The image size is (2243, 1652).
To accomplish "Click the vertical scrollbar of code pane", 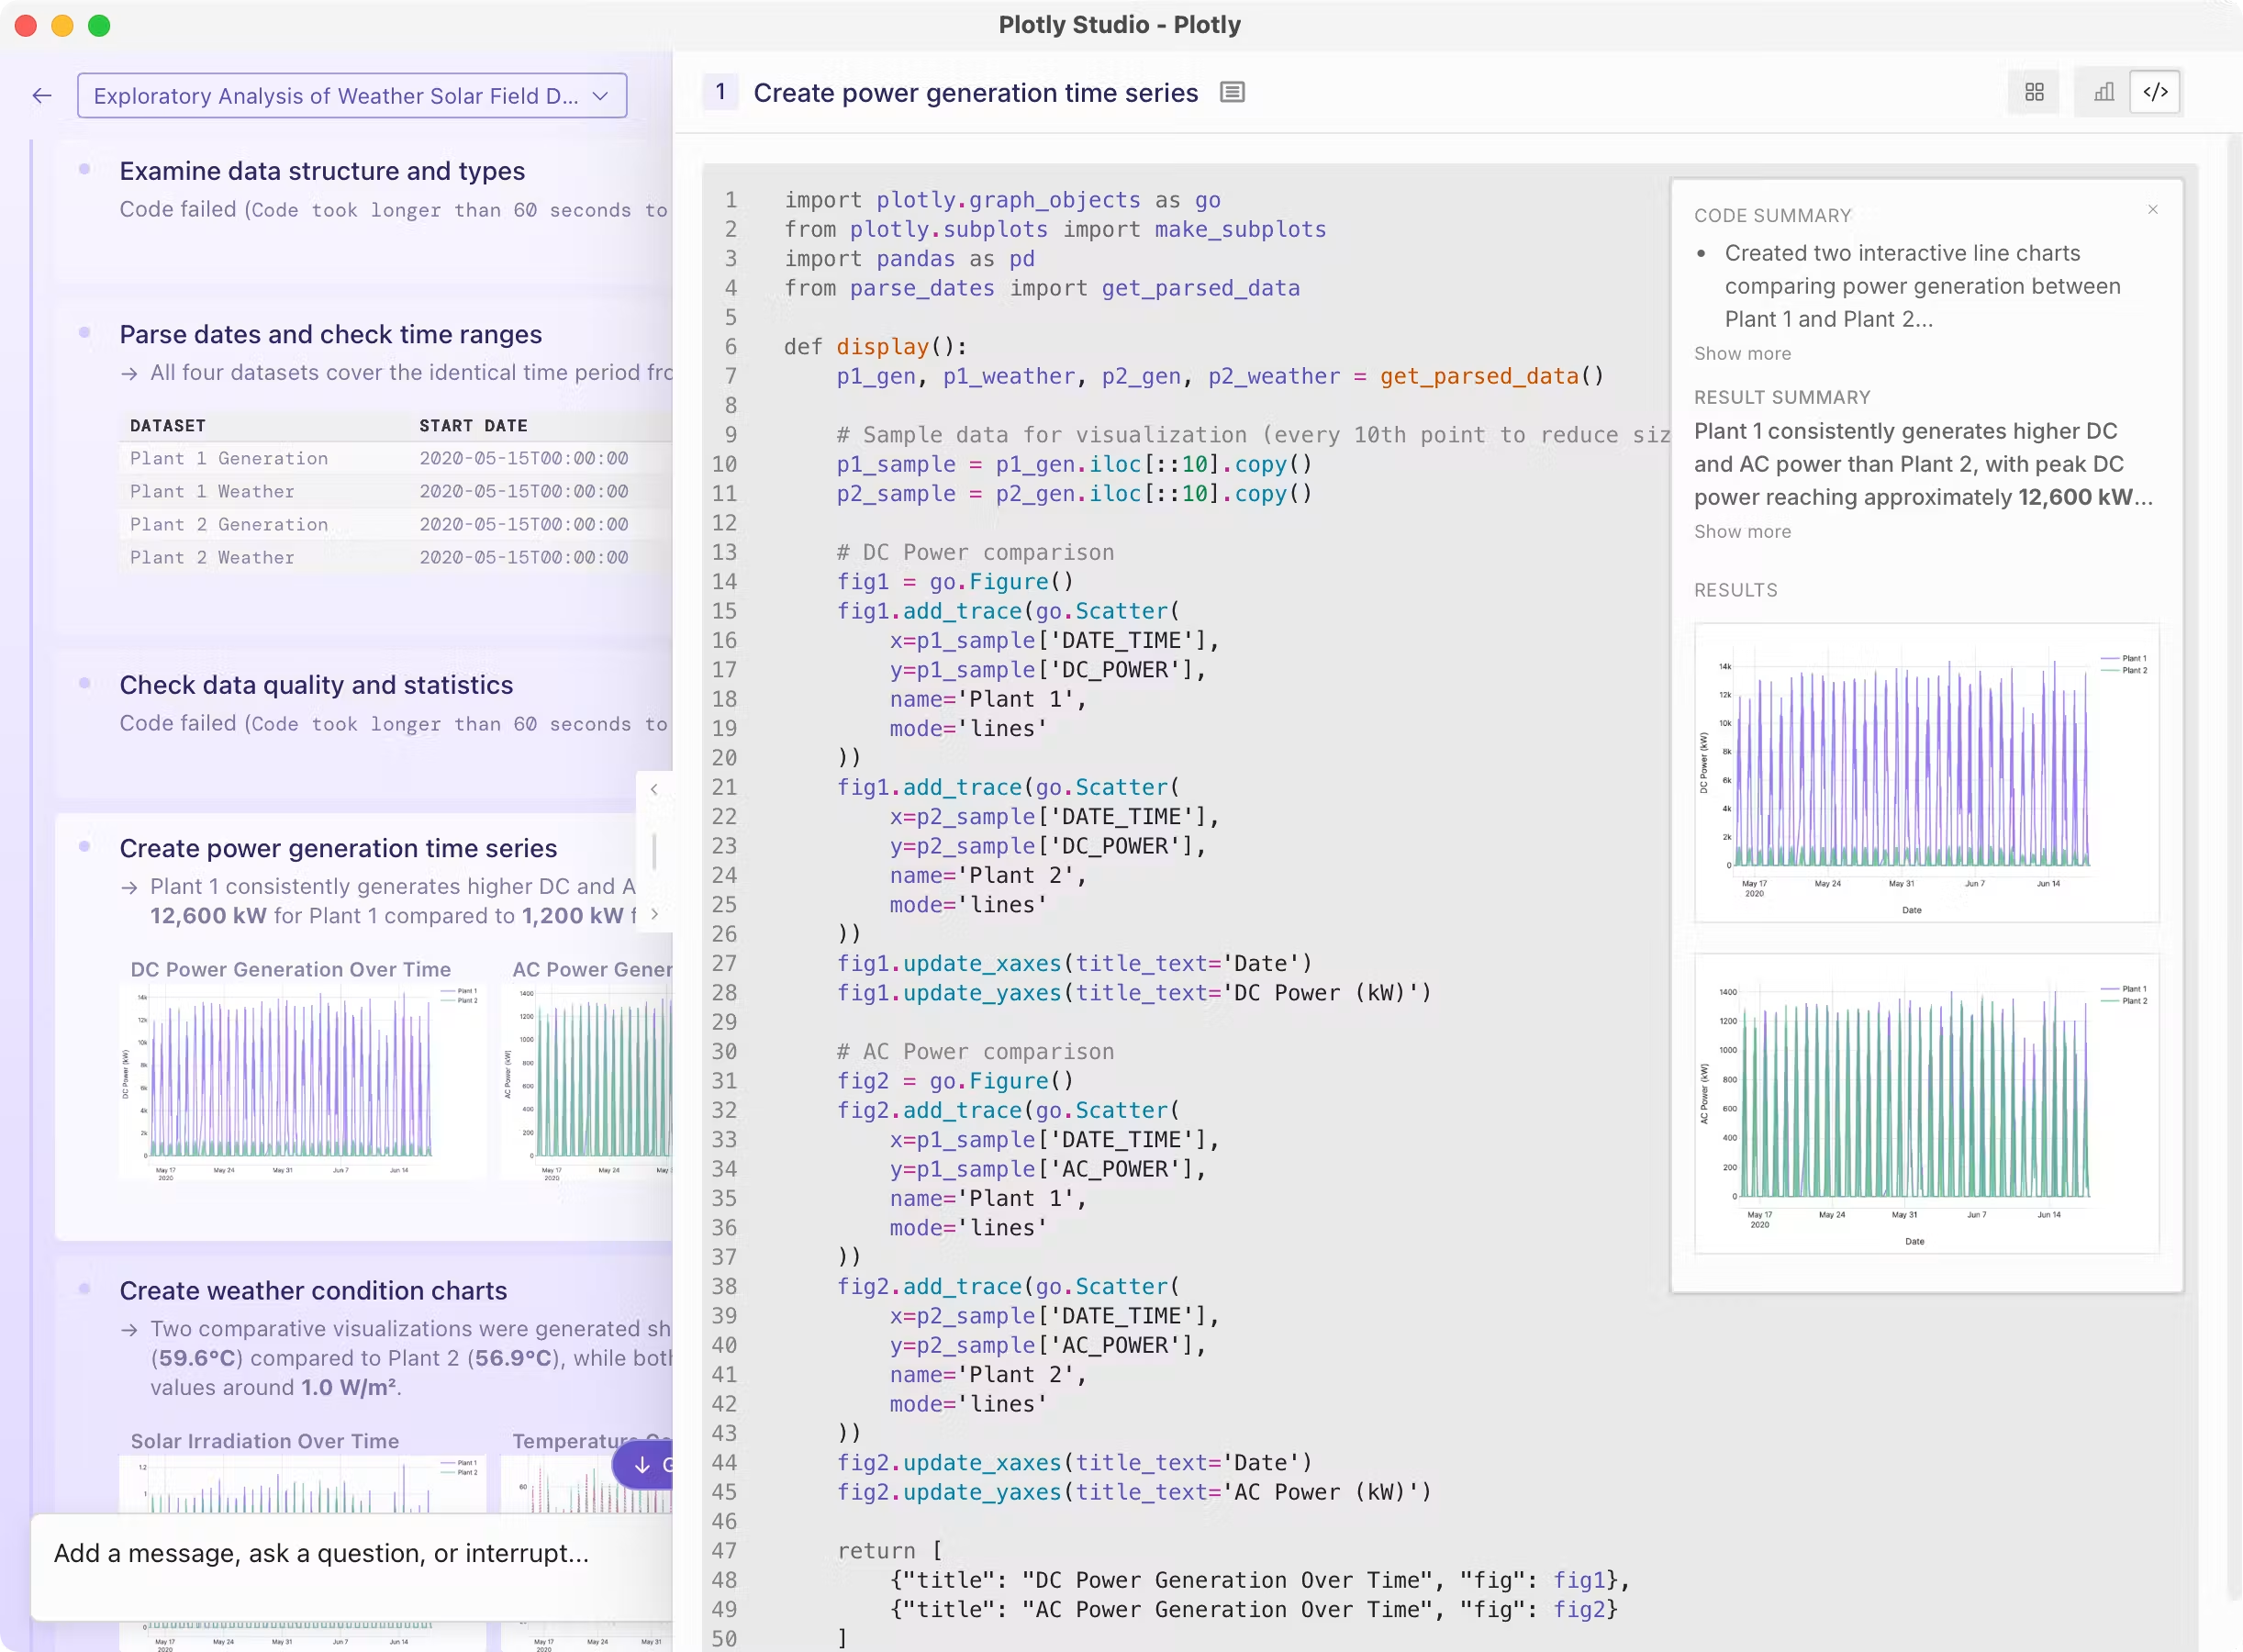I will [x=2234, y=866].
